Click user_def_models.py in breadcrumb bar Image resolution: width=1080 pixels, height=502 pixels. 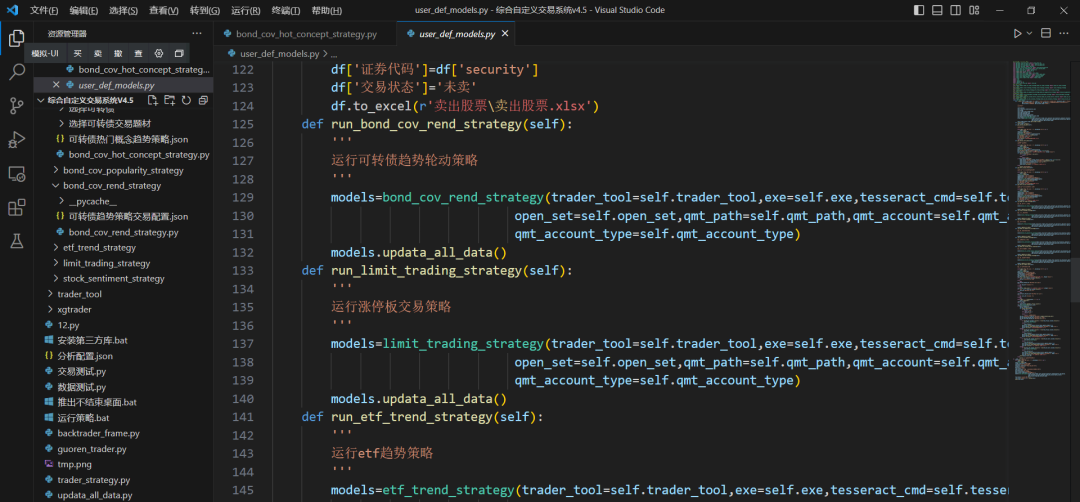280,53
